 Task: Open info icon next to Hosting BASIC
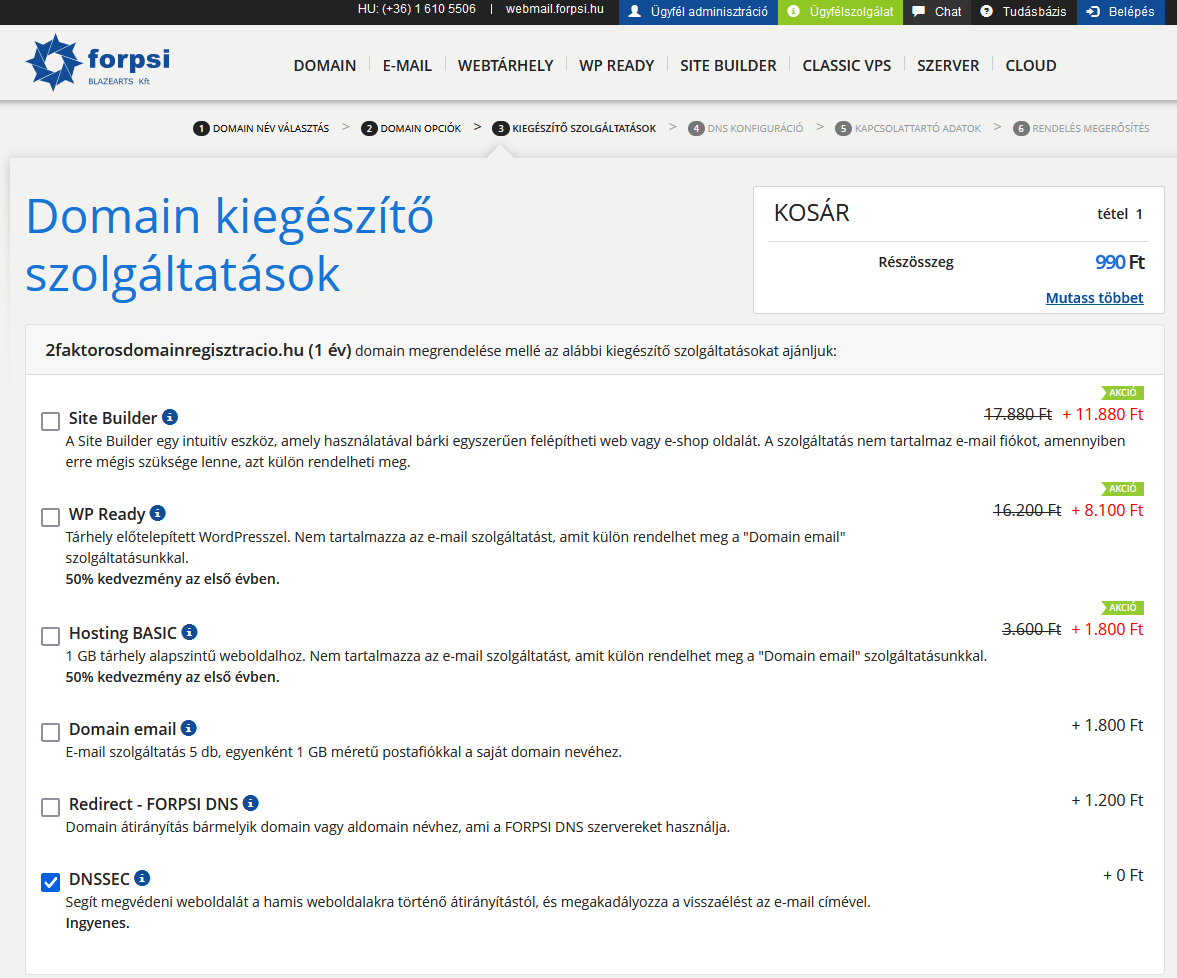189,632
